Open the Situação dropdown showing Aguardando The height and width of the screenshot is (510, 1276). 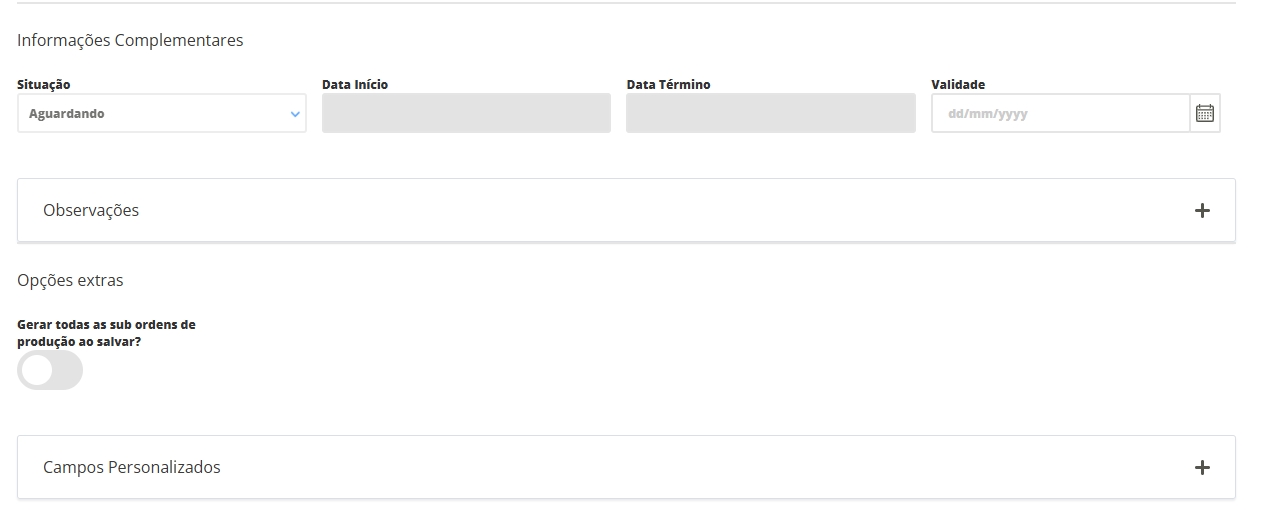[x=160, y=114]
